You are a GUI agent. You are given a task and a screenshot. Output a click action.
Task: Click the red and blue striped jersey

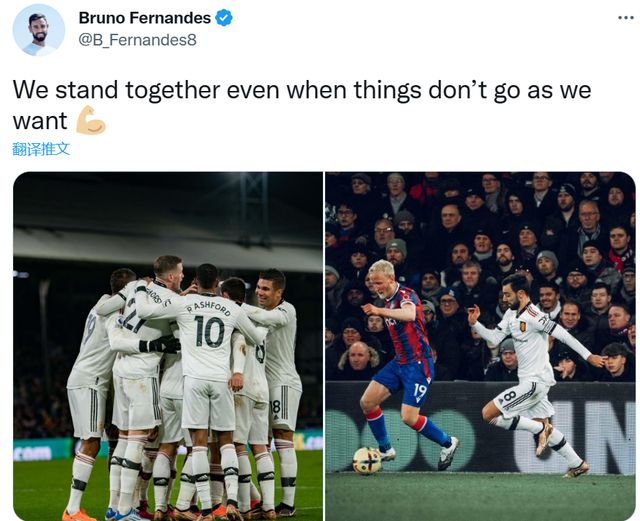coord(407,327)
